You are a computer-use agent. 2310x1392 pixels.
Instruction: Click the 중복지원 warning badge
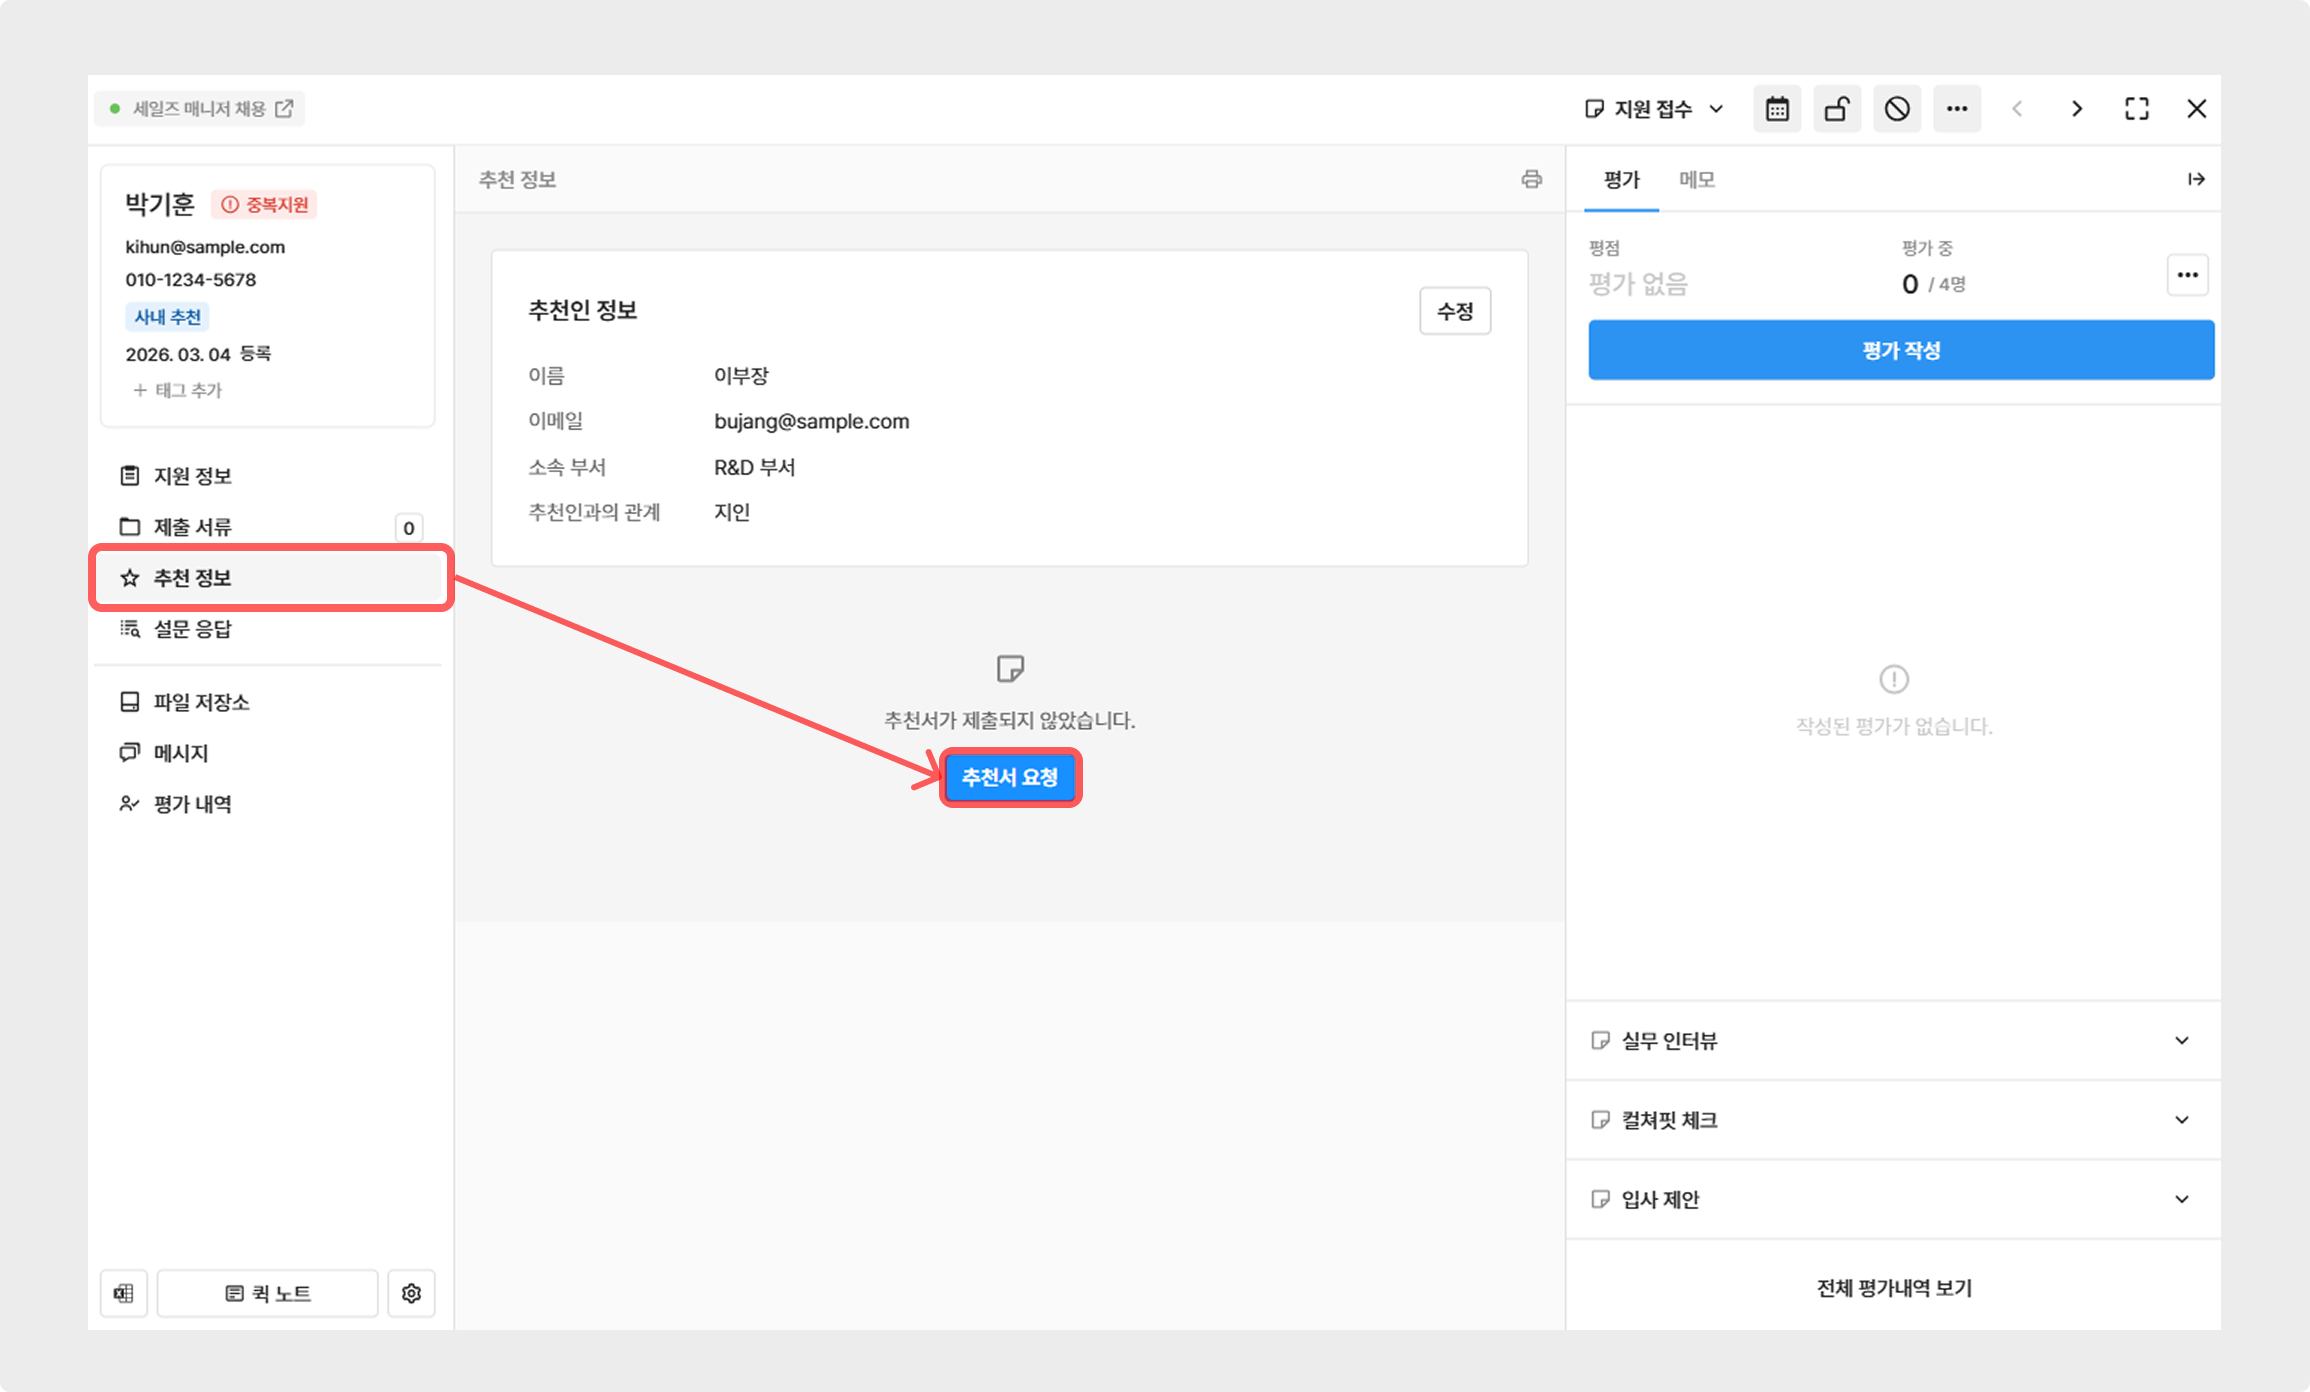[x=265, y=205]
